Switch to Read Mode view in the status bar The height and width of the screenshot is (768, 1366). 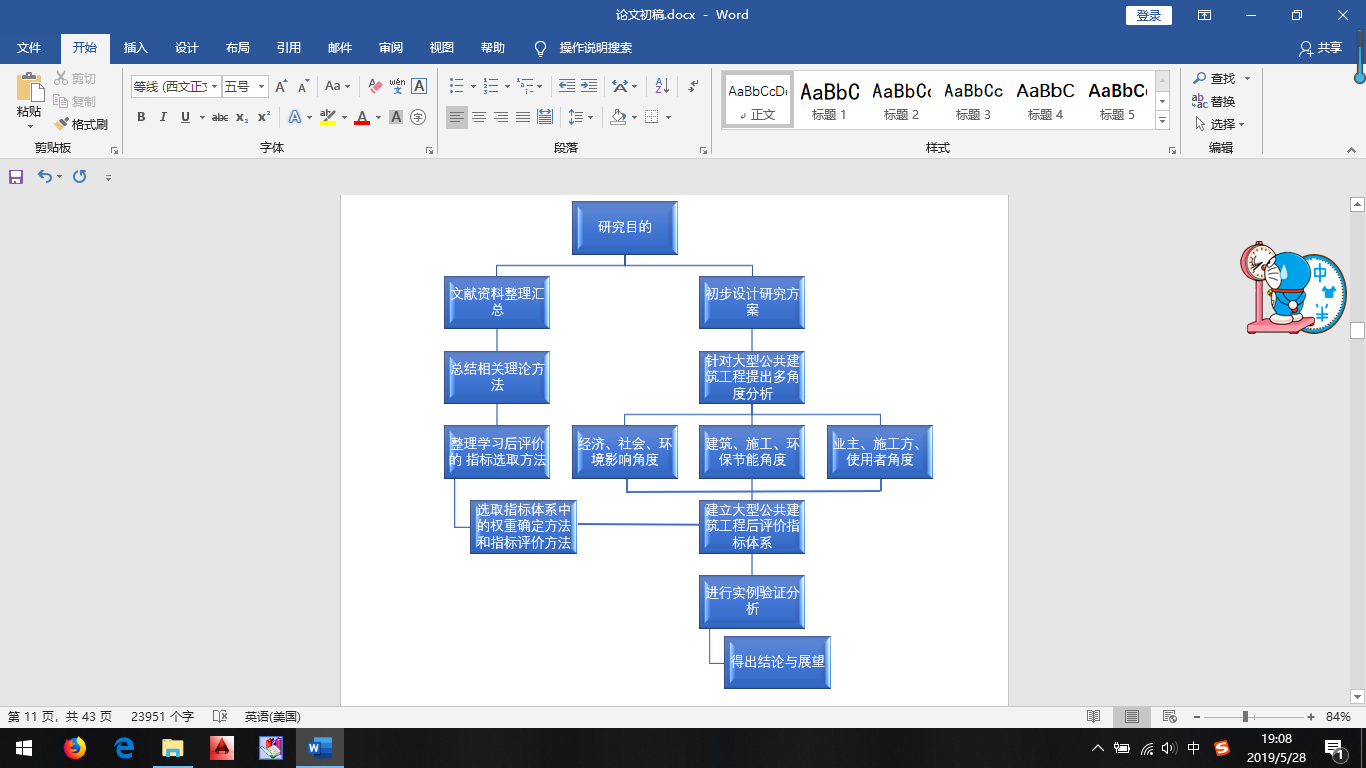1094,717
